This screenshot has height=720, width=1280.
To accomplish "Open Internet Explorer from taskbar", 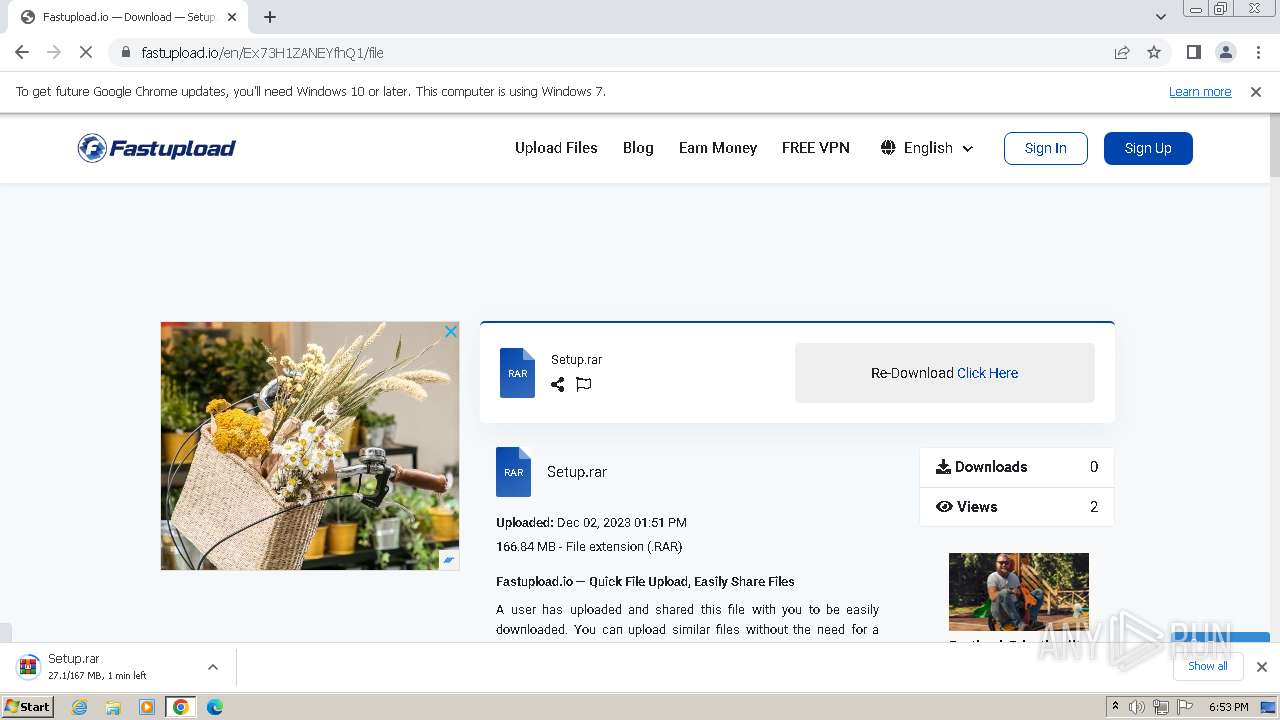I will tap(80, 707).
